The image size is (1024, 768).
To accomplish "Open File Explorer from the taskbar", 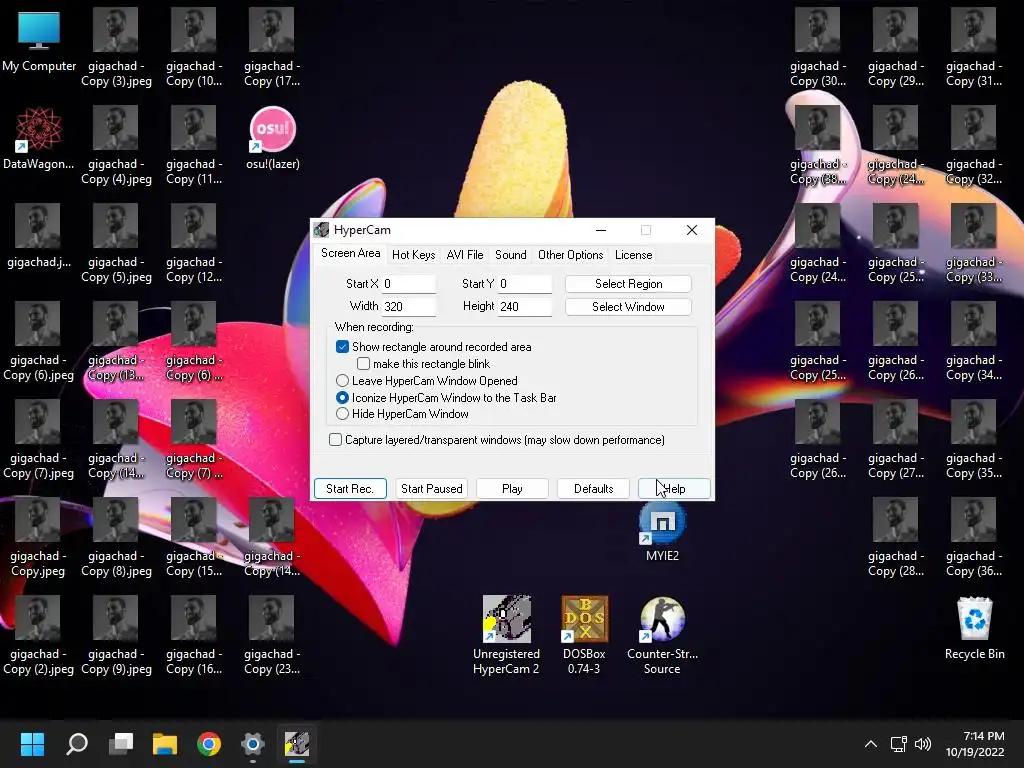I will click(165, 743).
